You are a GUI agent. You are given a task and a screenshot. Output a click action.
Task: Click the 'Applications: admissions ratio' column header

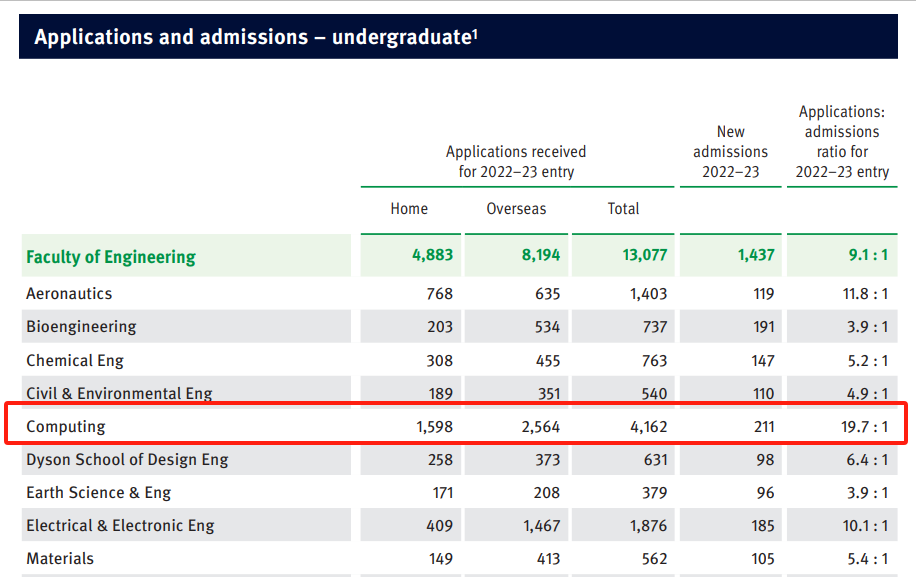(842, 142)
